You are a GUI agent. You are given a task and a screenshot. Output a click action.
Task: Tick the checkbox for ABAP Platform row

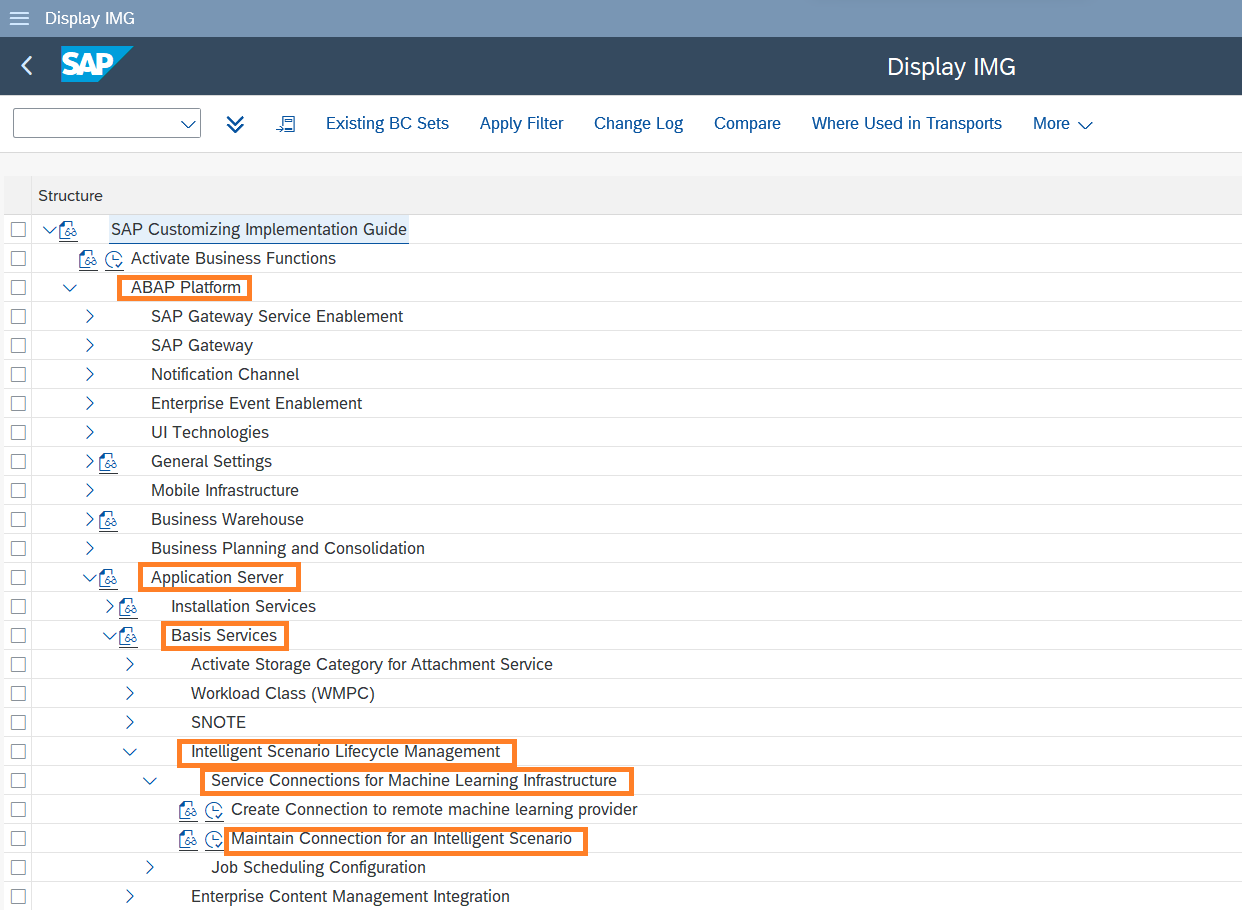tap(18, 288)
